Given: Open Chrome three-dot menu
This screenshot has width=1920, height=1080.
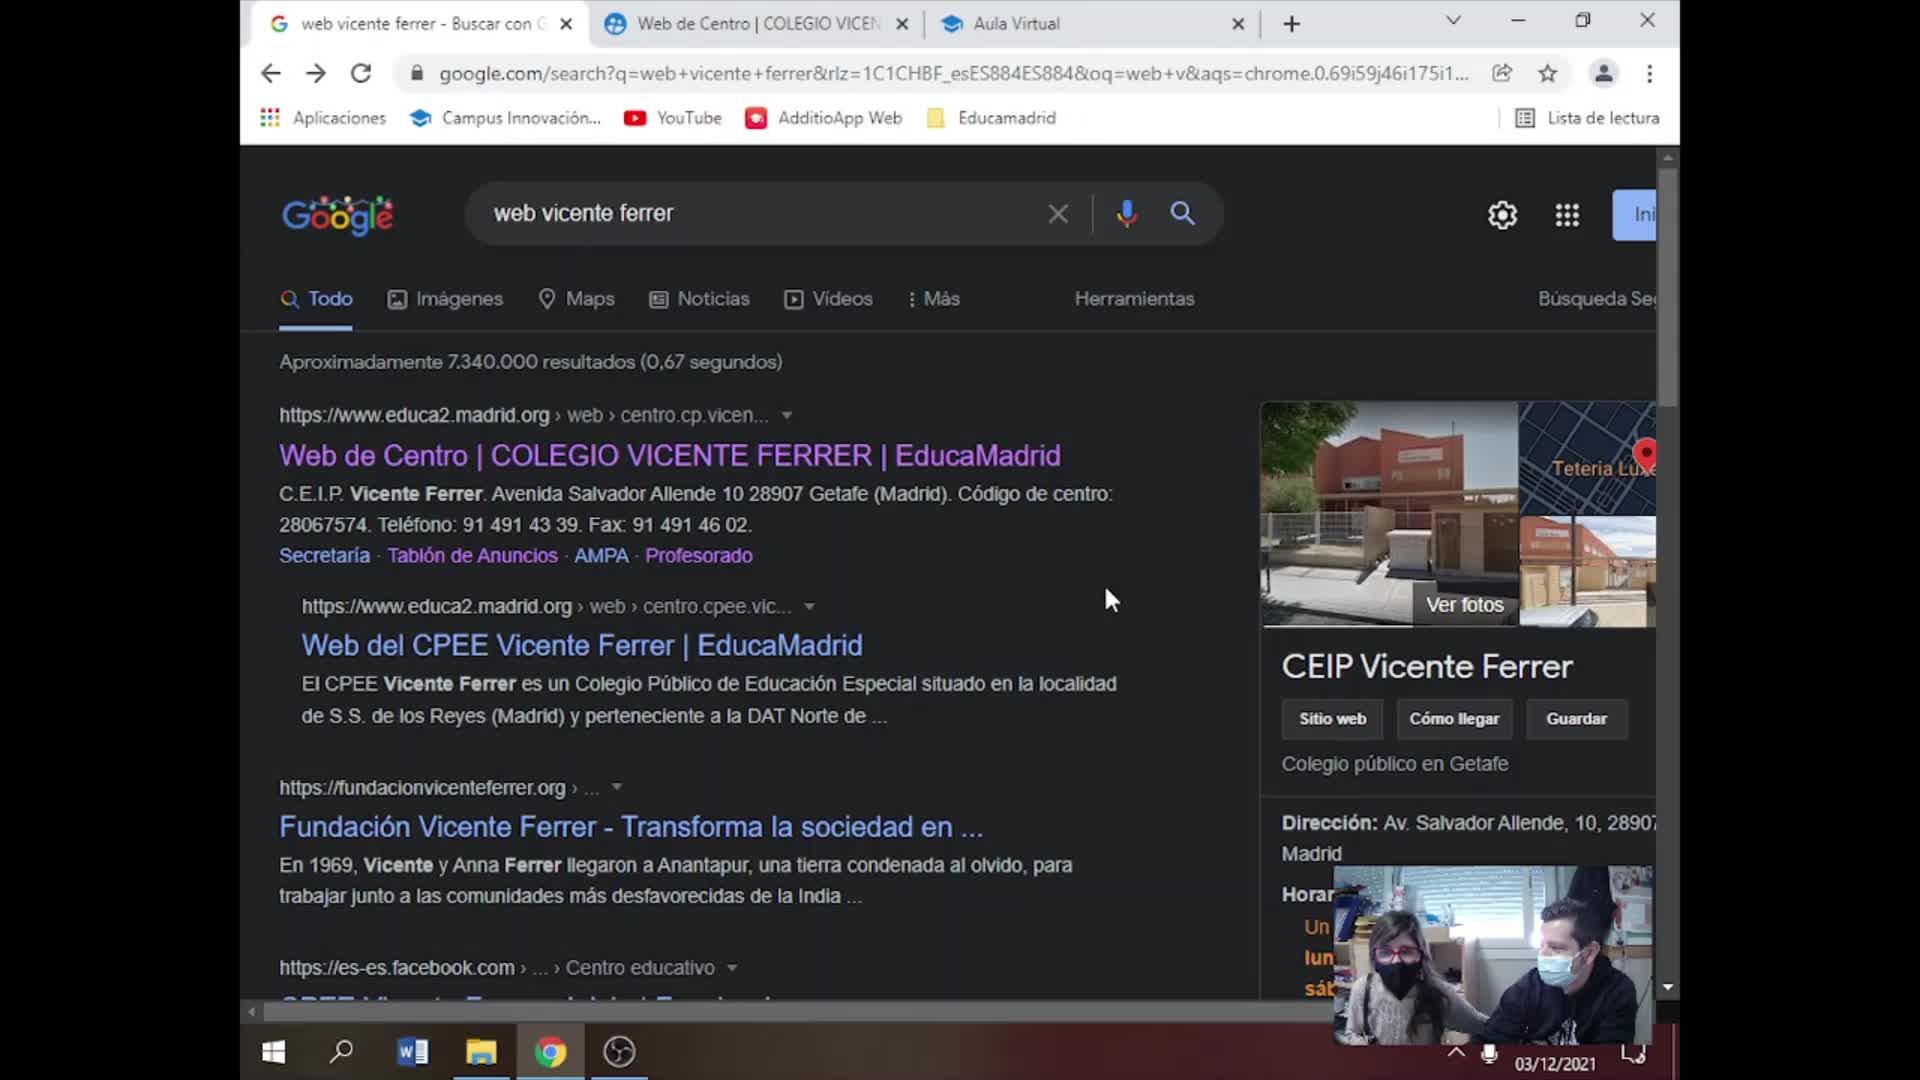Looking at the screenshot, I should tap(1649, 73).
